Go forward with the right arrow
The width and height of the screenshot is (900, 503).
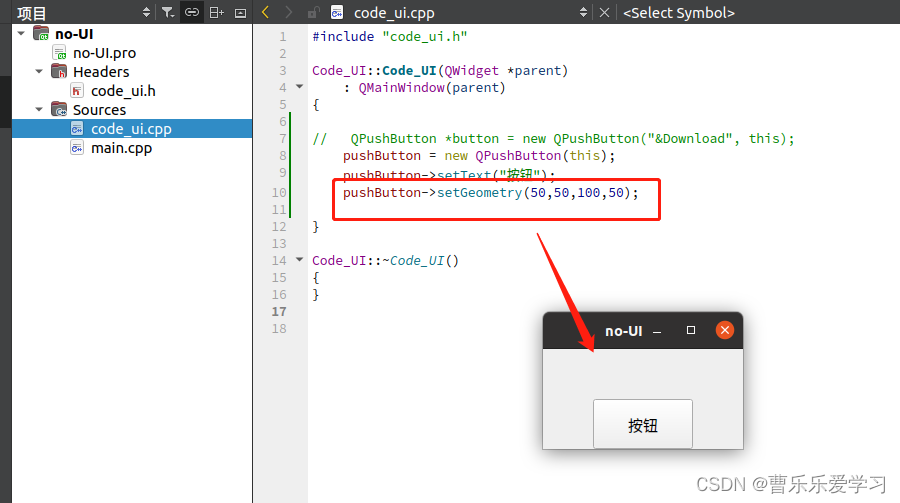pos(289,13)
